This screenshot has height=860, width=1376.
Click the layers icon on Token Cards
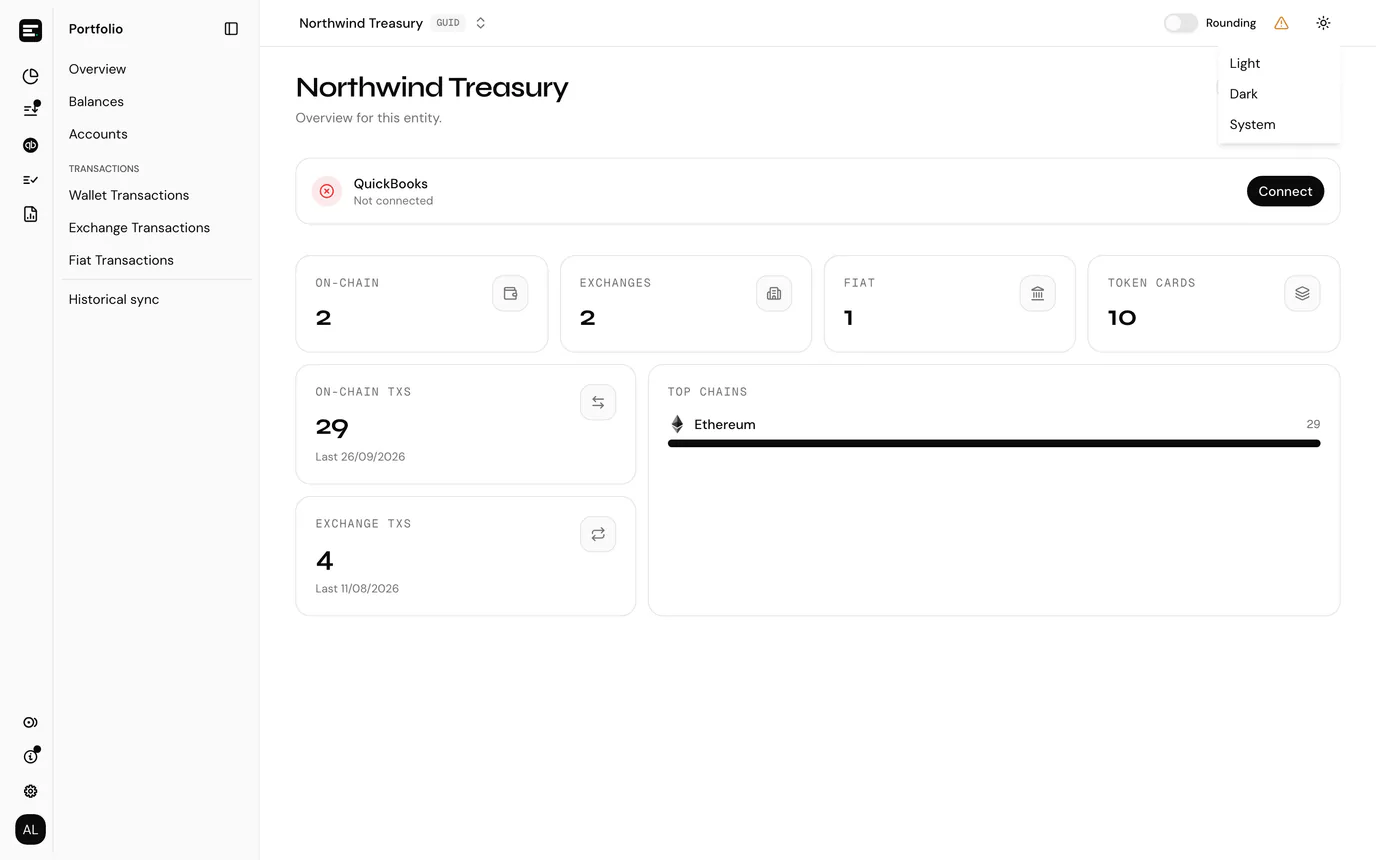point(1302,293)
